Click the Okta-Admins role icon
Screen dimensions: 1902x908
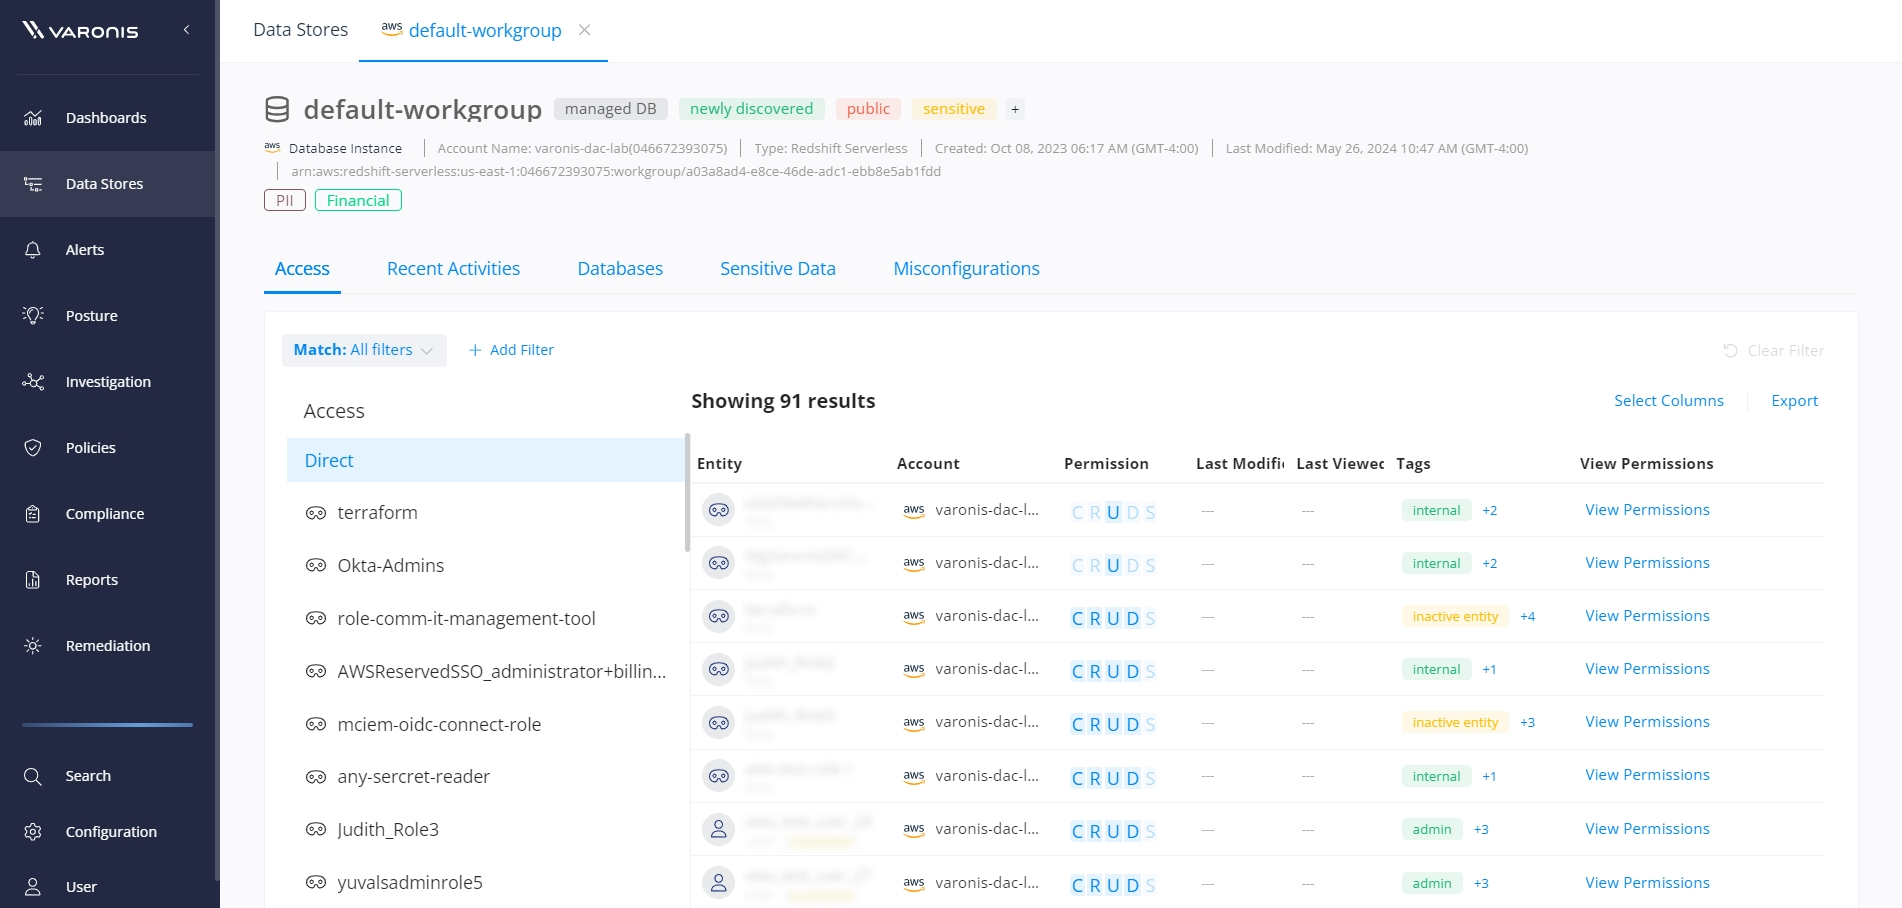click(316, 566)
